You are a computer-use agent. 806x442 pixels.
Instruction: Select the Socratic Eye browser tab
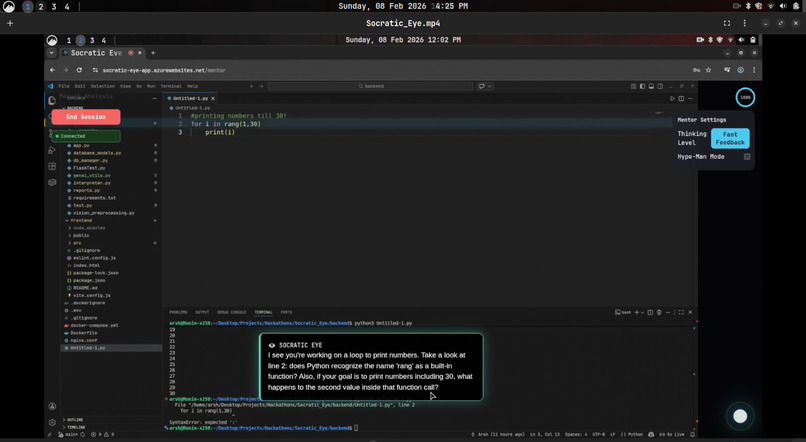(102, 53)
